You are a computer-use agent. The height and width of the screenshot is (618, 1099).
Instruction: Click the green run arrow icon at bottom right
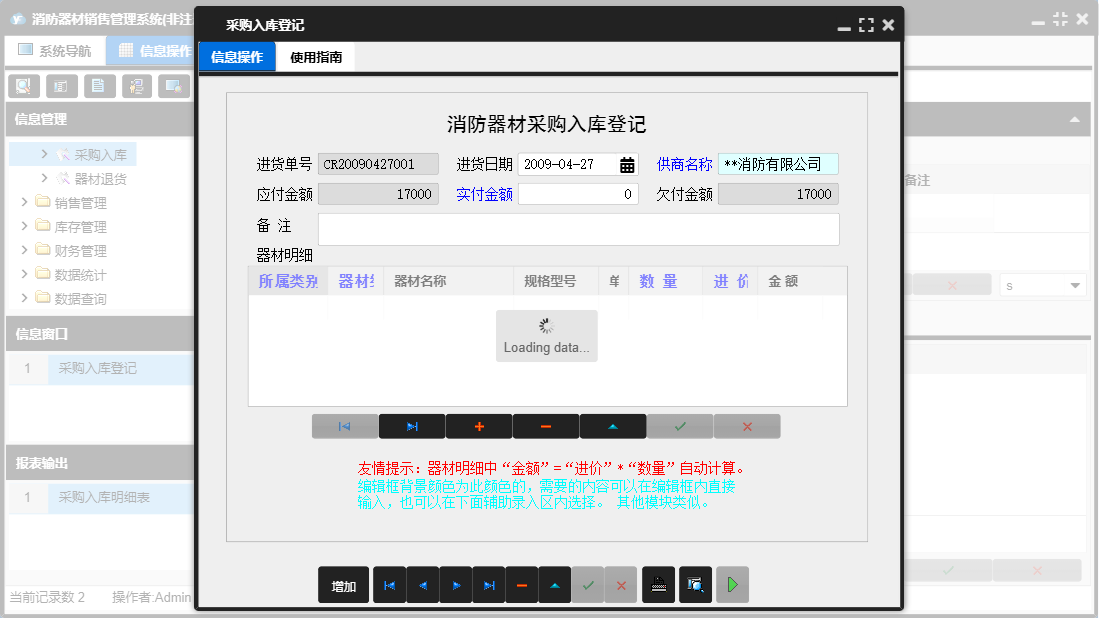click(x=731, y=585)
